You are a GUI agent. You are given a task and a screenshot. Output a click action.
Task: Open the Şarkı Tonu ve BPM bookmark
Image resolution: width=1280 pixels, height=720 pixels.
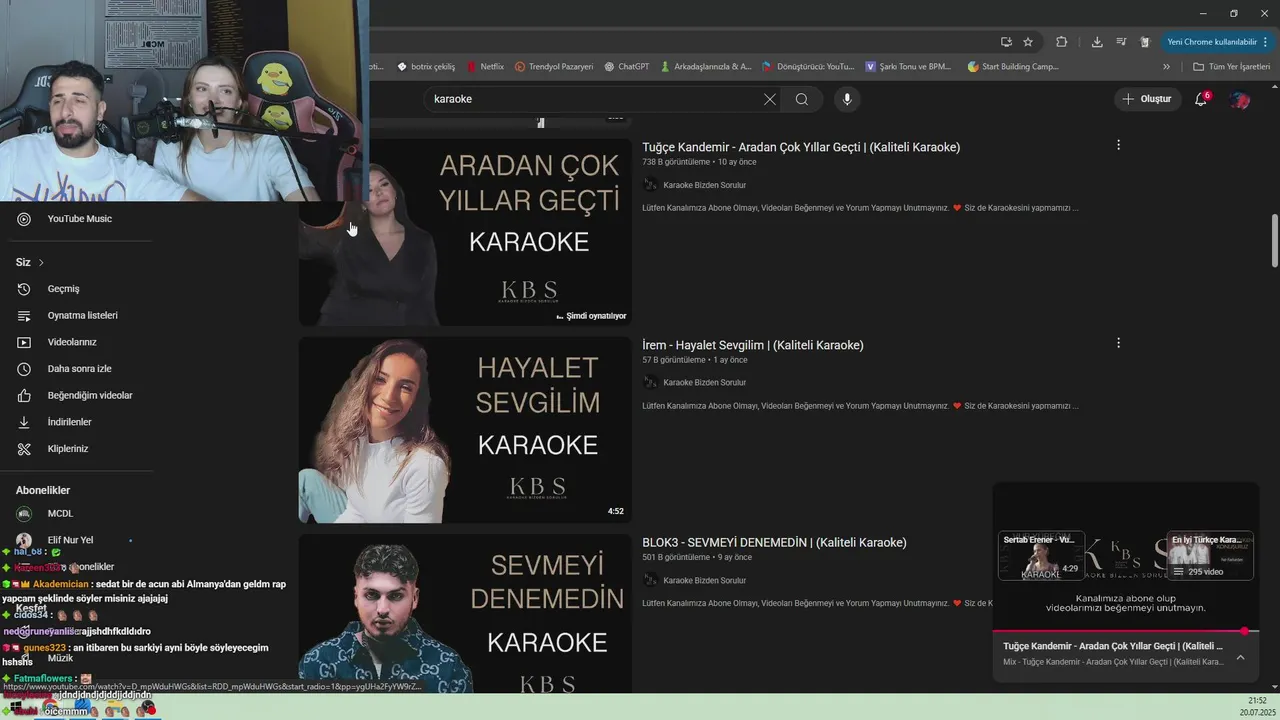[x=908, y=67]
